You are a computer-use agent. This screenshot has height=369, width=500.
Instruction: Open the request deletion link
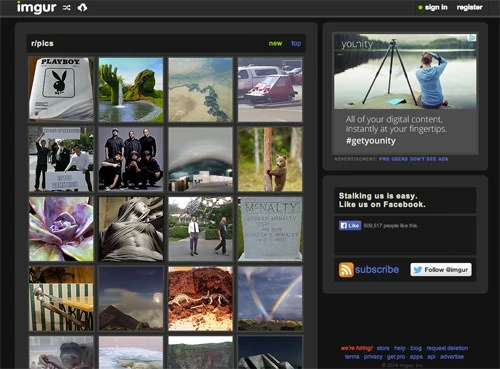click(447, 348)
